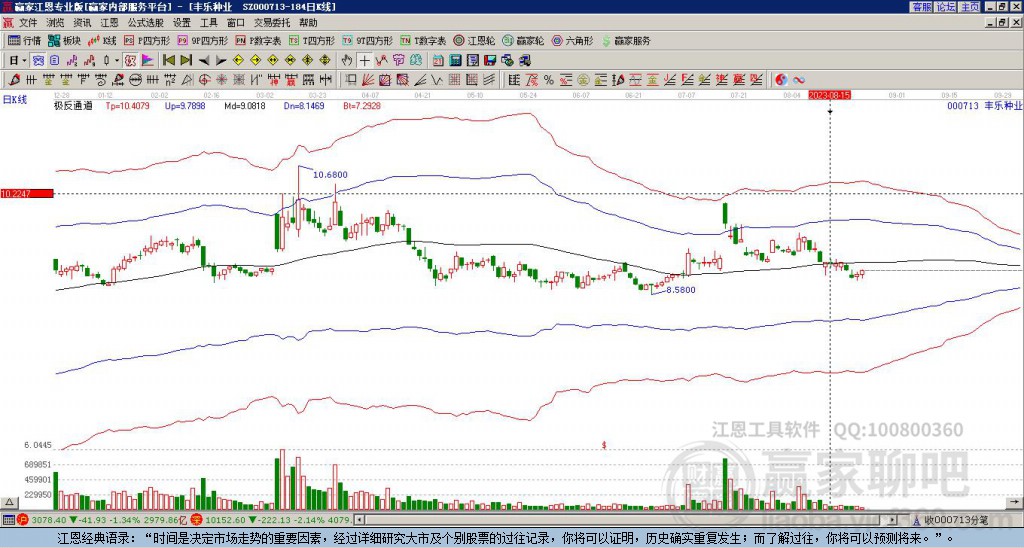Toggle the crosshair cursor tool
This screenshot has height=548, width=1024.
point(364,60)
